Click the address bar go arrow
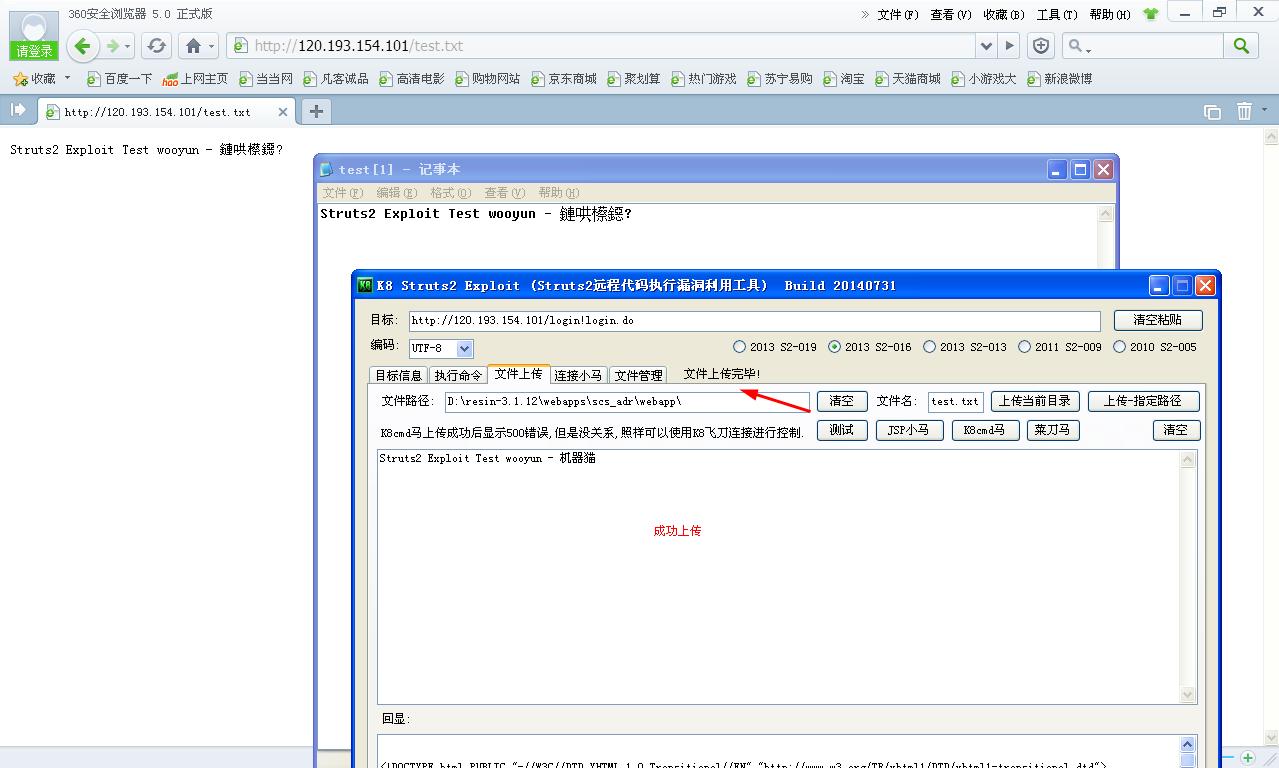Screen dimensions: 1279x768 click(1010, 46)
